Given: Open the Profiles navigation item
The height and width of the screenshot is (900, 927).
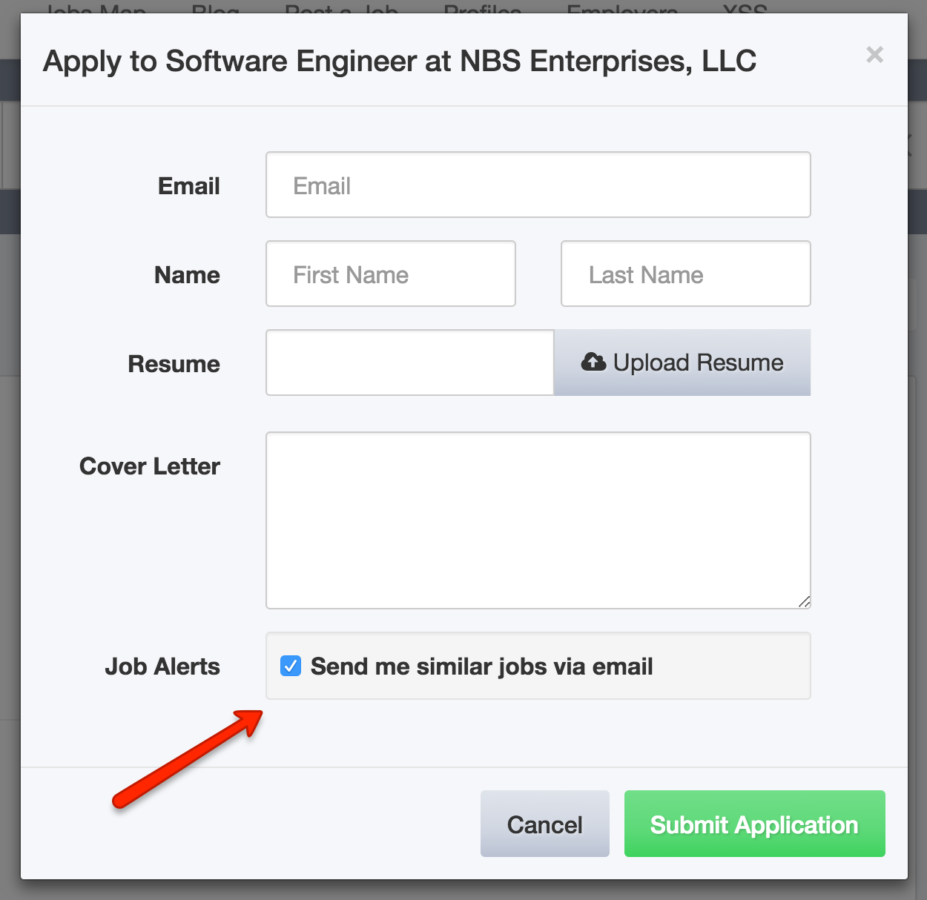Looking at the screenshot, I should click(483, 10).
